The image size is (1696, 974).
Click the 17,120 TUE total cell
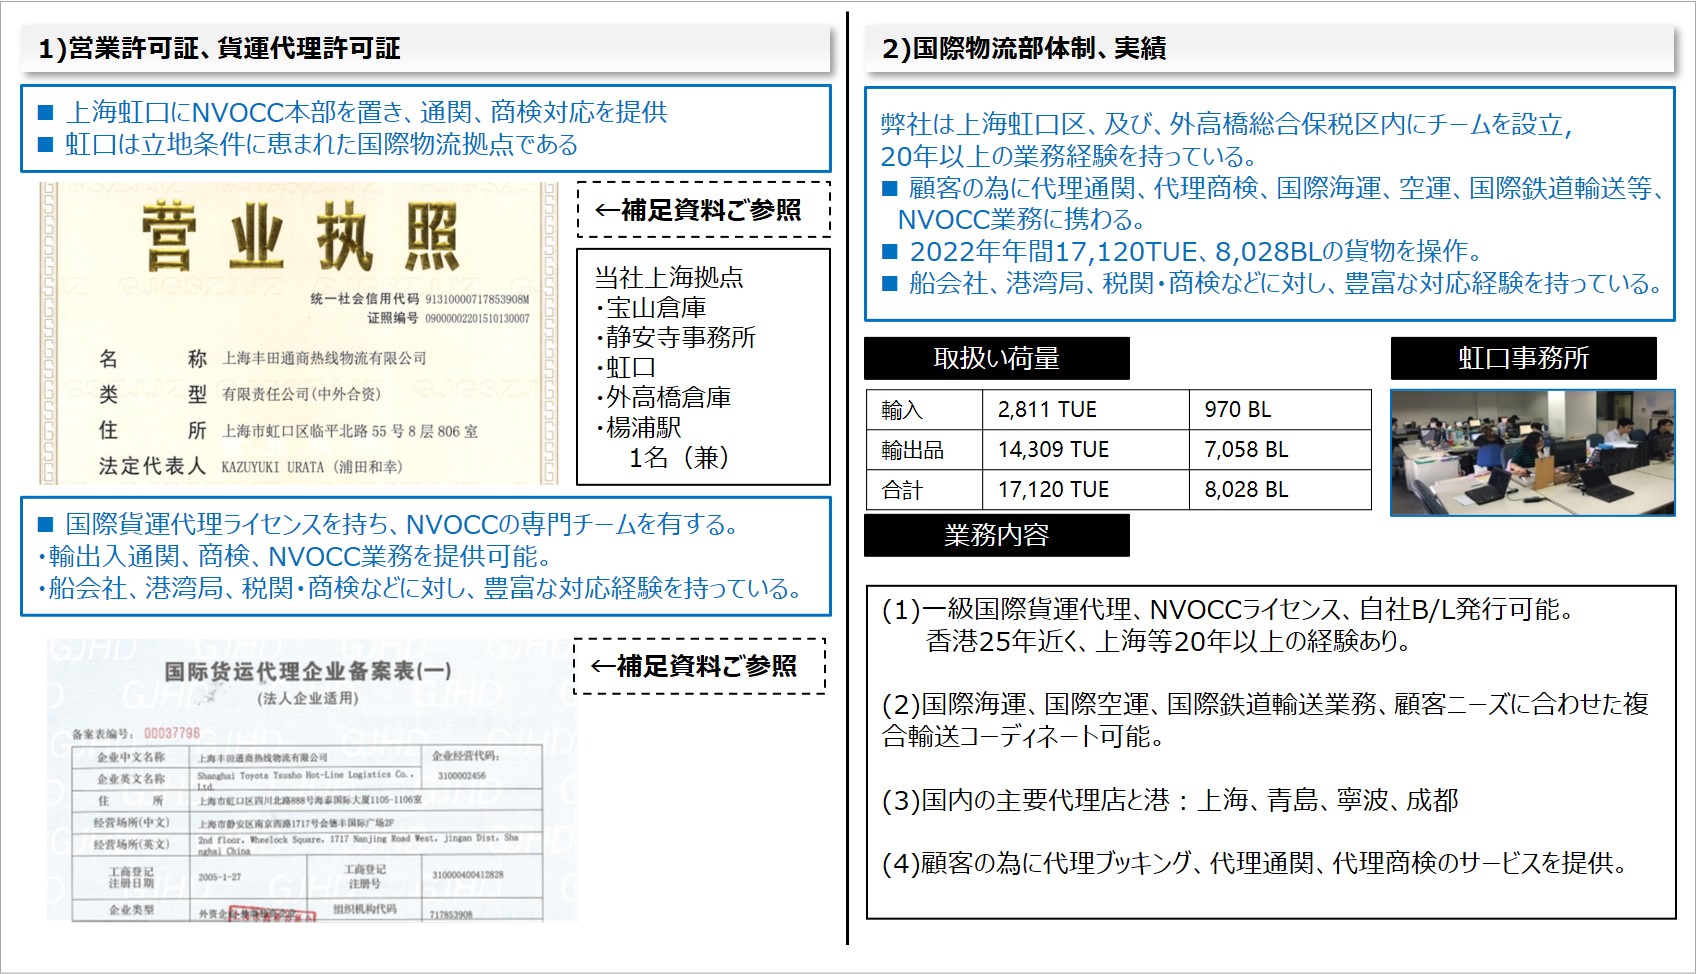point(1085,490)
